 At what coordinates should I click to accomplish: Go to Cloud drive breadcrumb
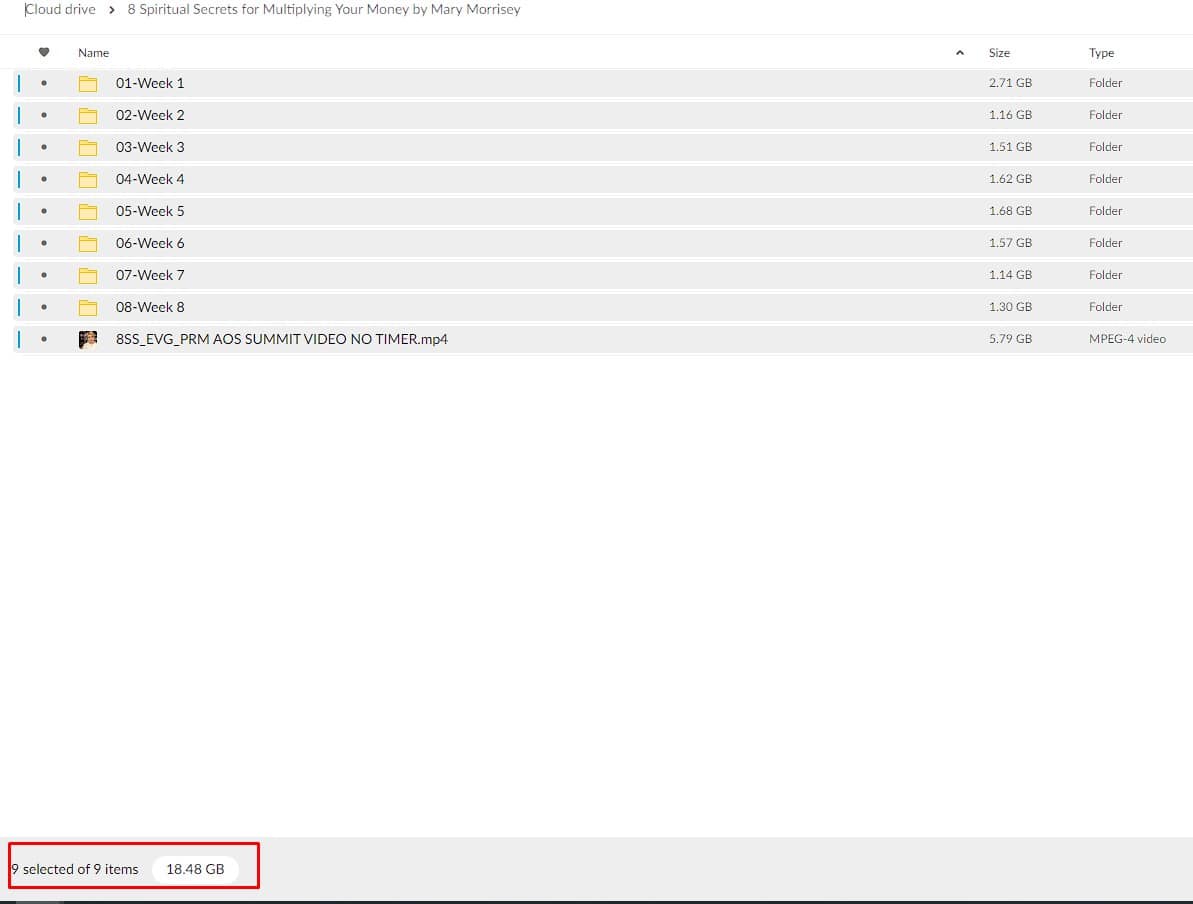[60, 10]
